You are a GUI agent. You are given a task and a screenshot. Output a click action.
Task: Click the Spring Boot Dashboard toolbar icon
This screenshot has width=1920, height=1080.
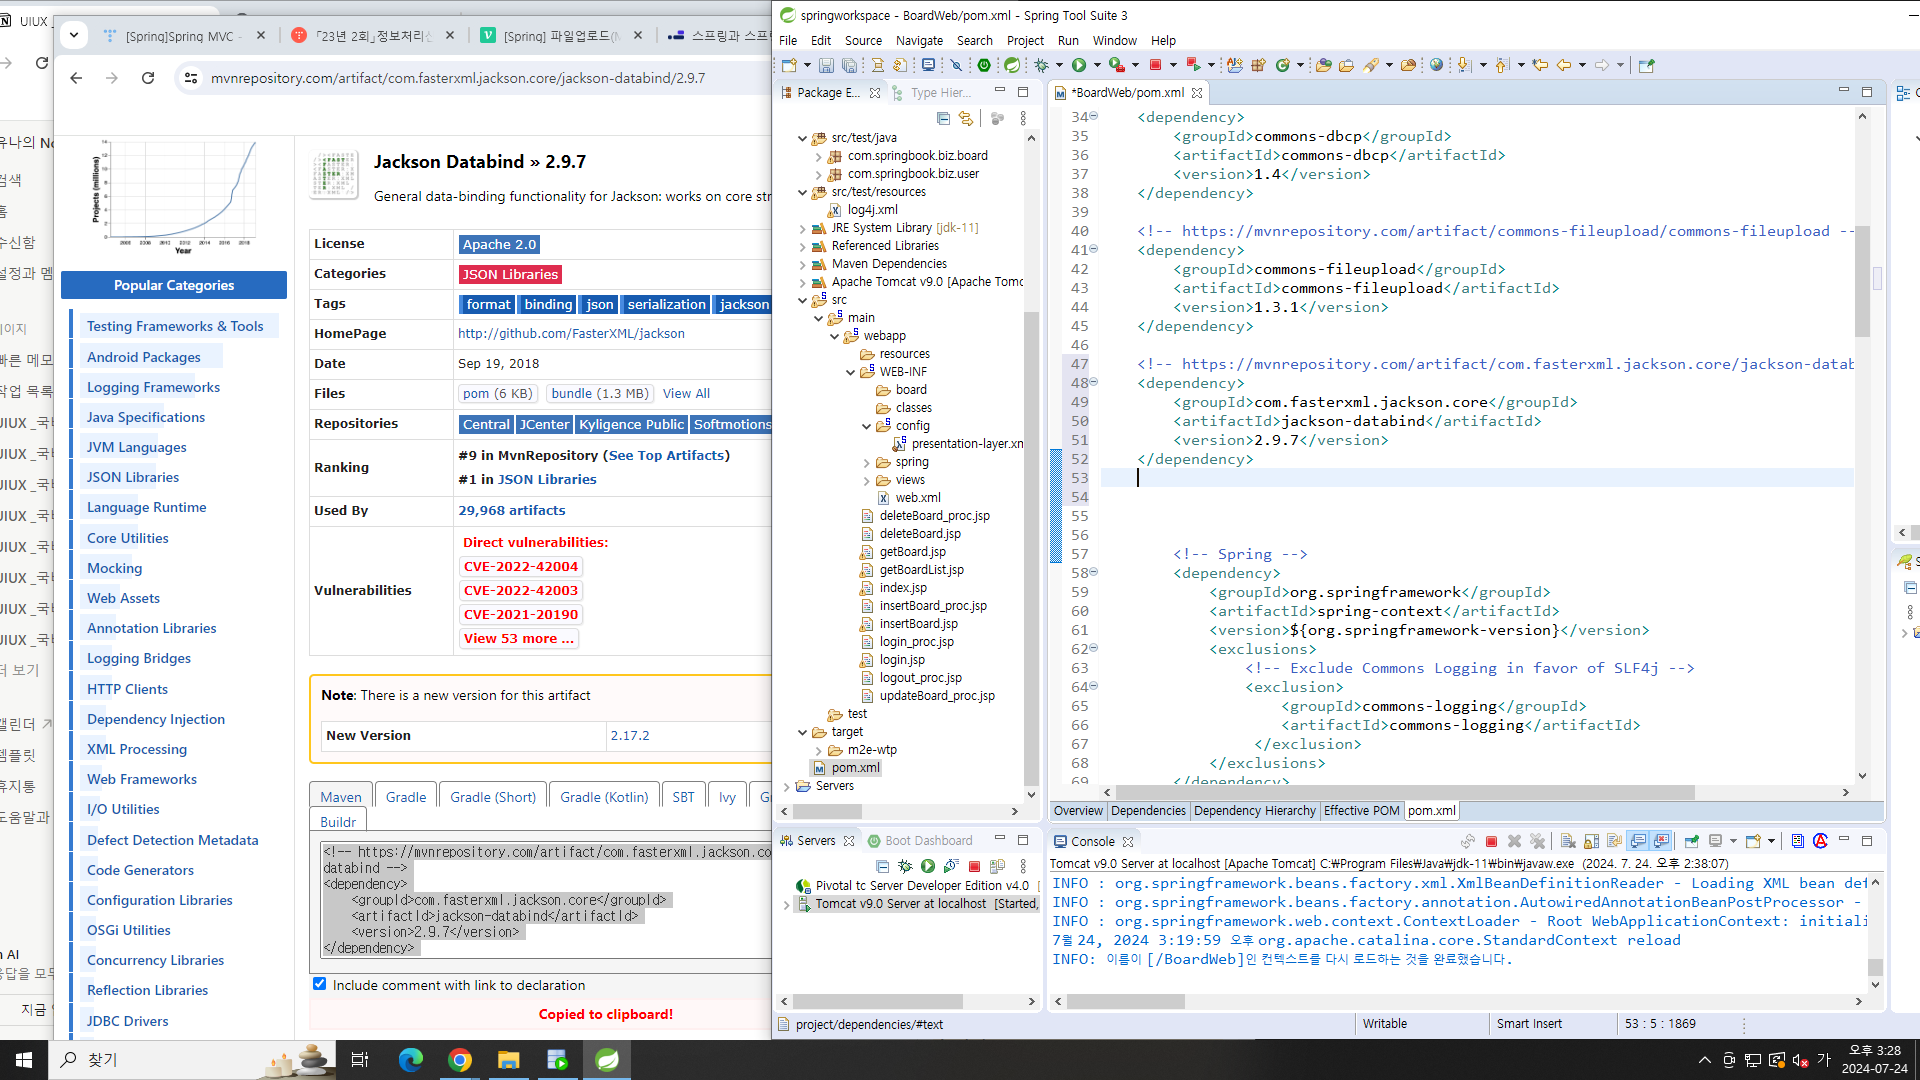pos(984,66)
